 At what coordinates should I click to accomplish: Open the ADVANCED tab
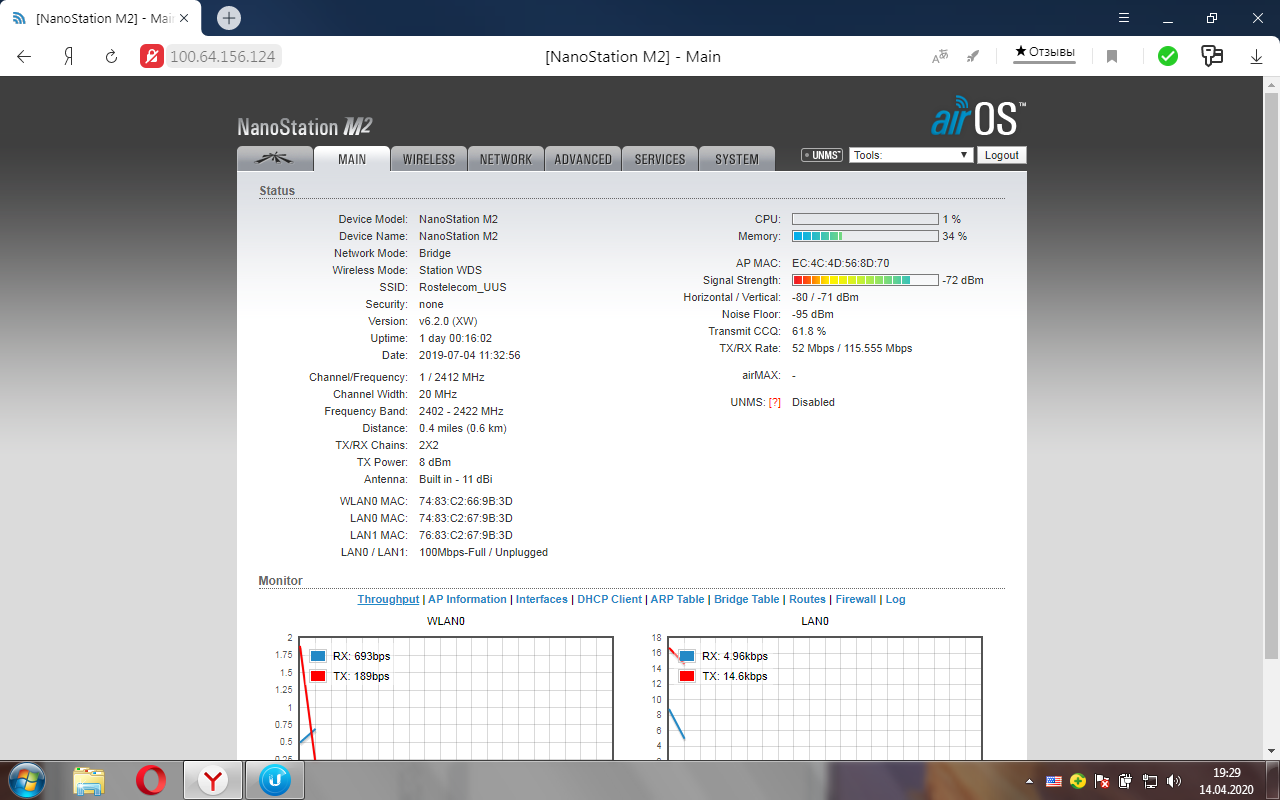coord(583,159)
